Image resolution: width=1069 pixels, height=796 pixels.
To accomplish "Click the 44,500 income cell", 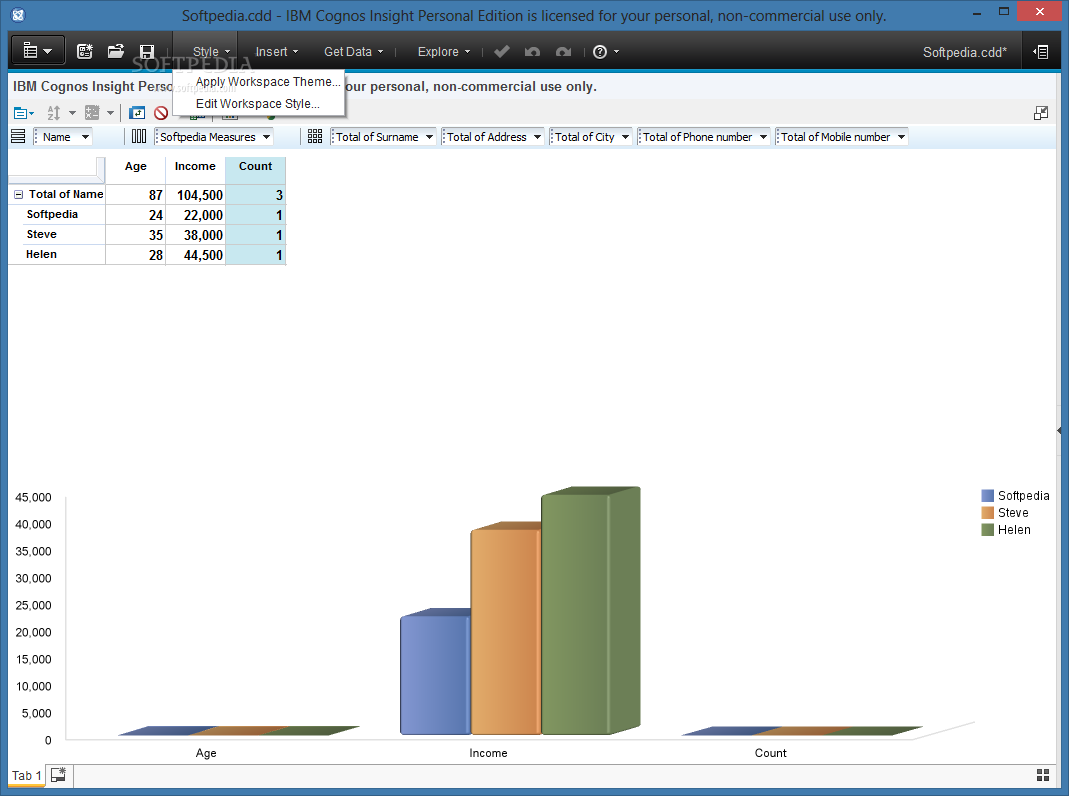I will pos(196,256).
